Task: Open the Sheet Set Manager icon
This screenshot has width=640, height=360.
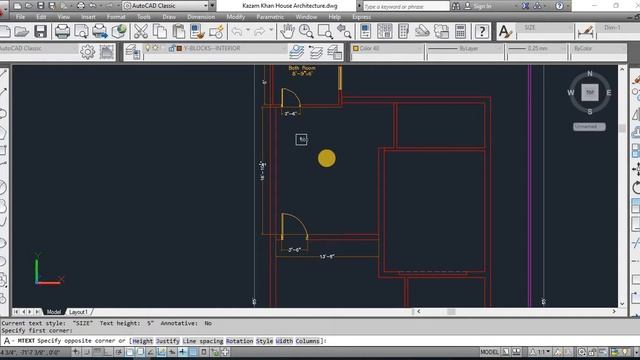Action: 422,31
